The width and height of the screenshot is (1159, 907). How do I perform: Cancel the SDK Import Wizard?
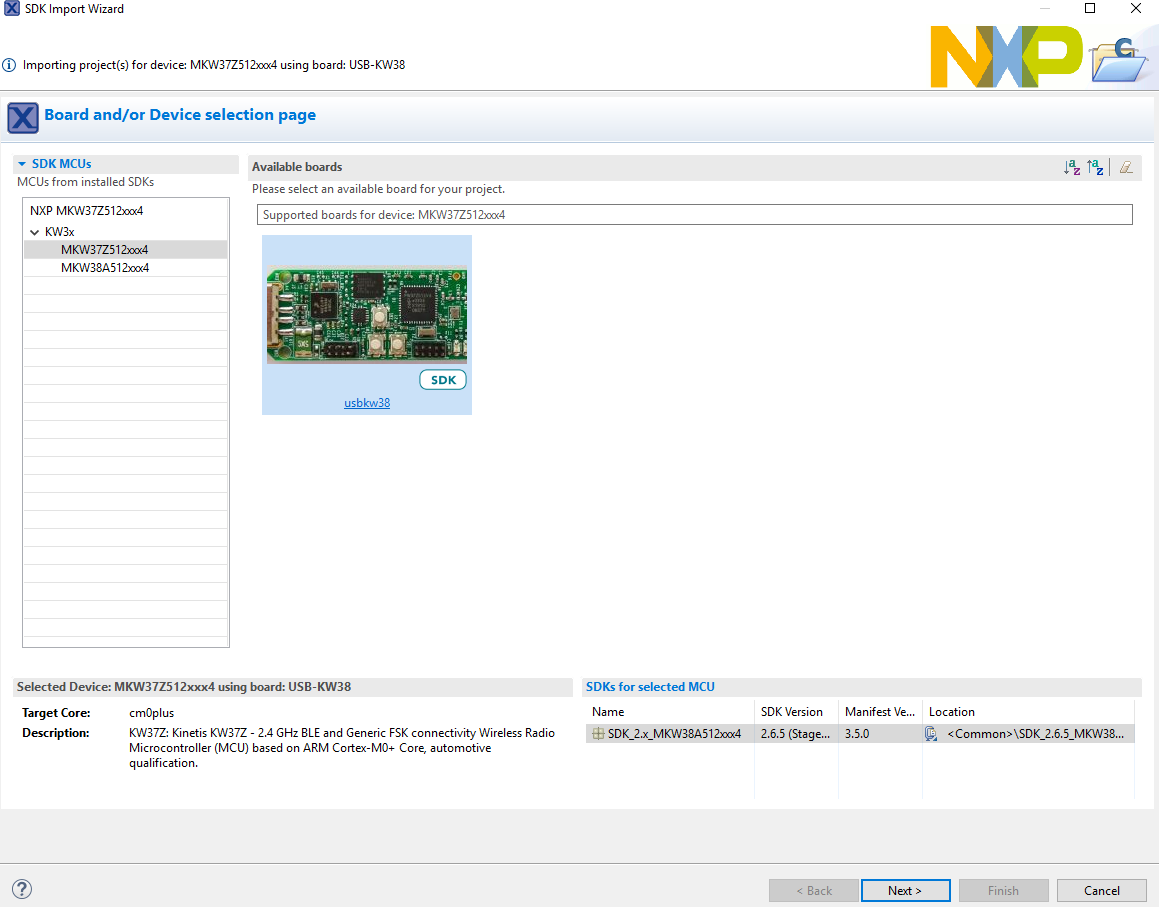pyautogui.click(x=1101, y=890)
